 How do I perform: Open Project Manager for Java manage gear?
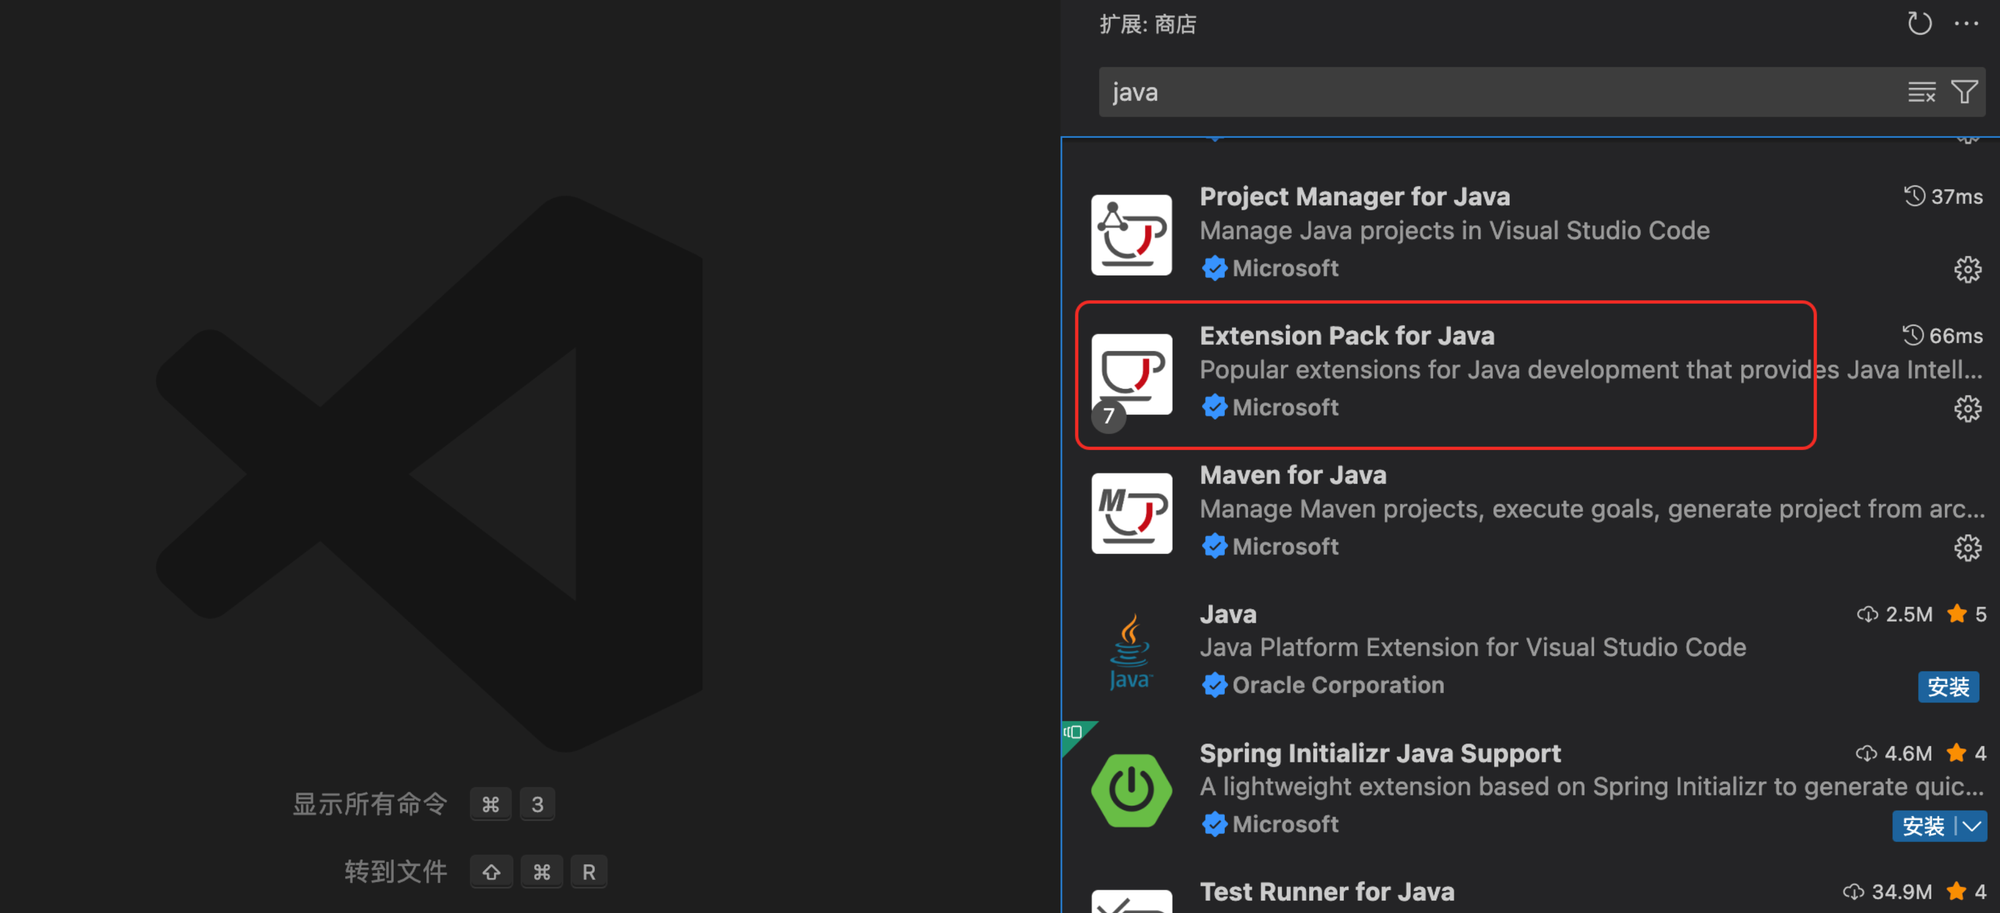1967,269
